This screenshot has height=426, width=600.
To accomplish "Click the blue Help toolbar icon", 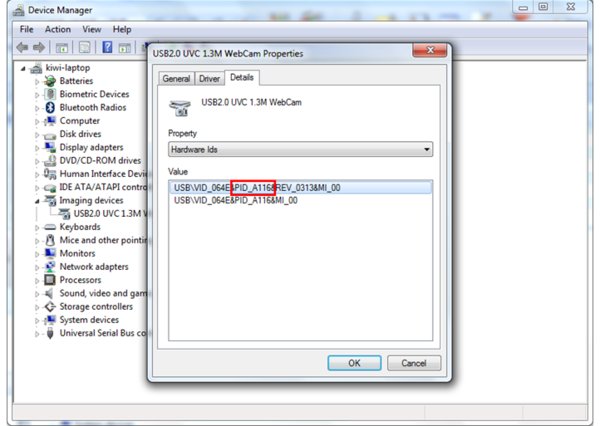I will point(107,47).
